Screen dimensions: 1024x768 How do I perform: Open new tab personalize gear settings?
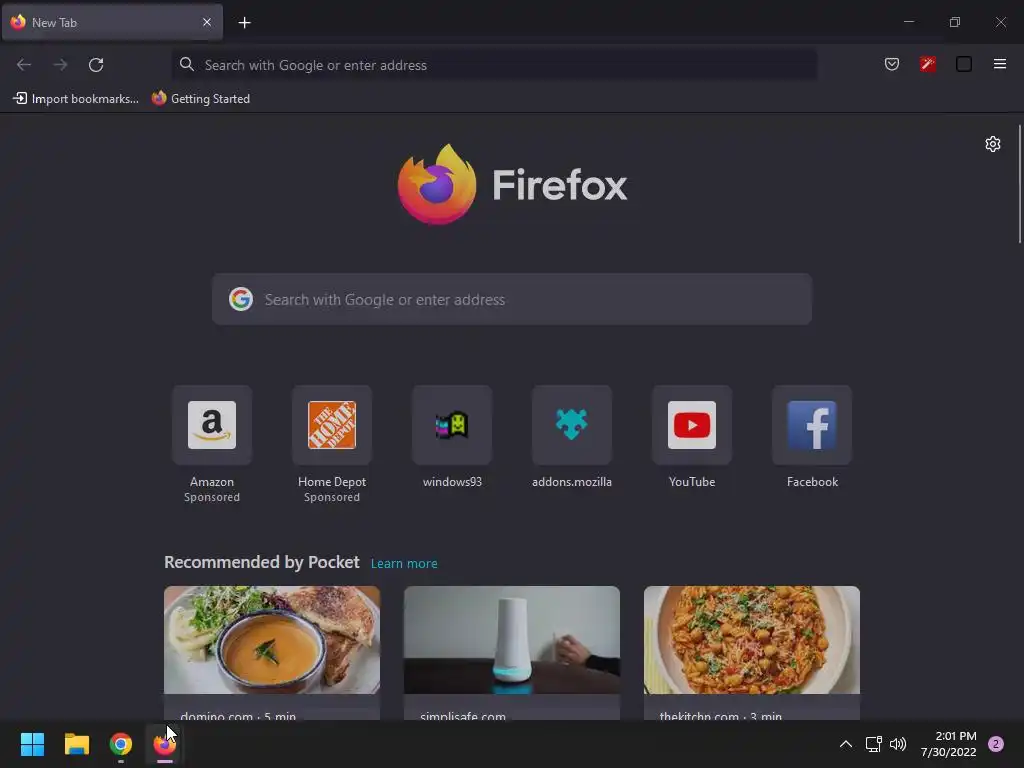pos(993,144)
